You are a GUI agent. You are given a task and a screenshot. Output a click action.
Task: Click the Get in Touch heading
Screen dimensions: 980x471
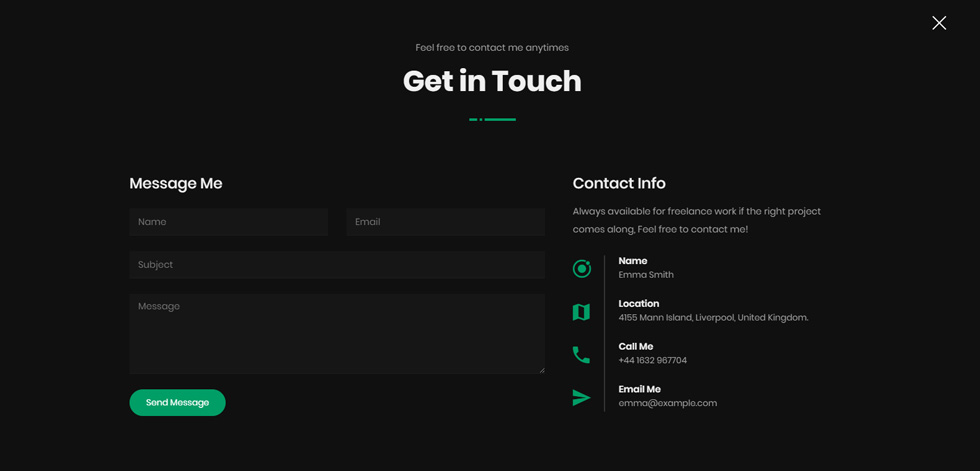[492, 81]
